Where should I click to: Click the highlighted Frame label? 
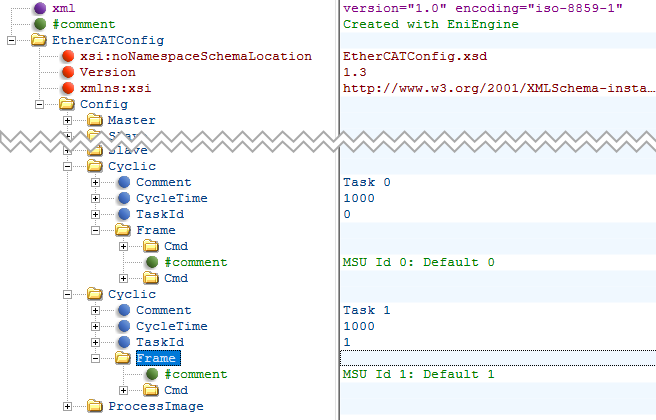coord(158,358)
